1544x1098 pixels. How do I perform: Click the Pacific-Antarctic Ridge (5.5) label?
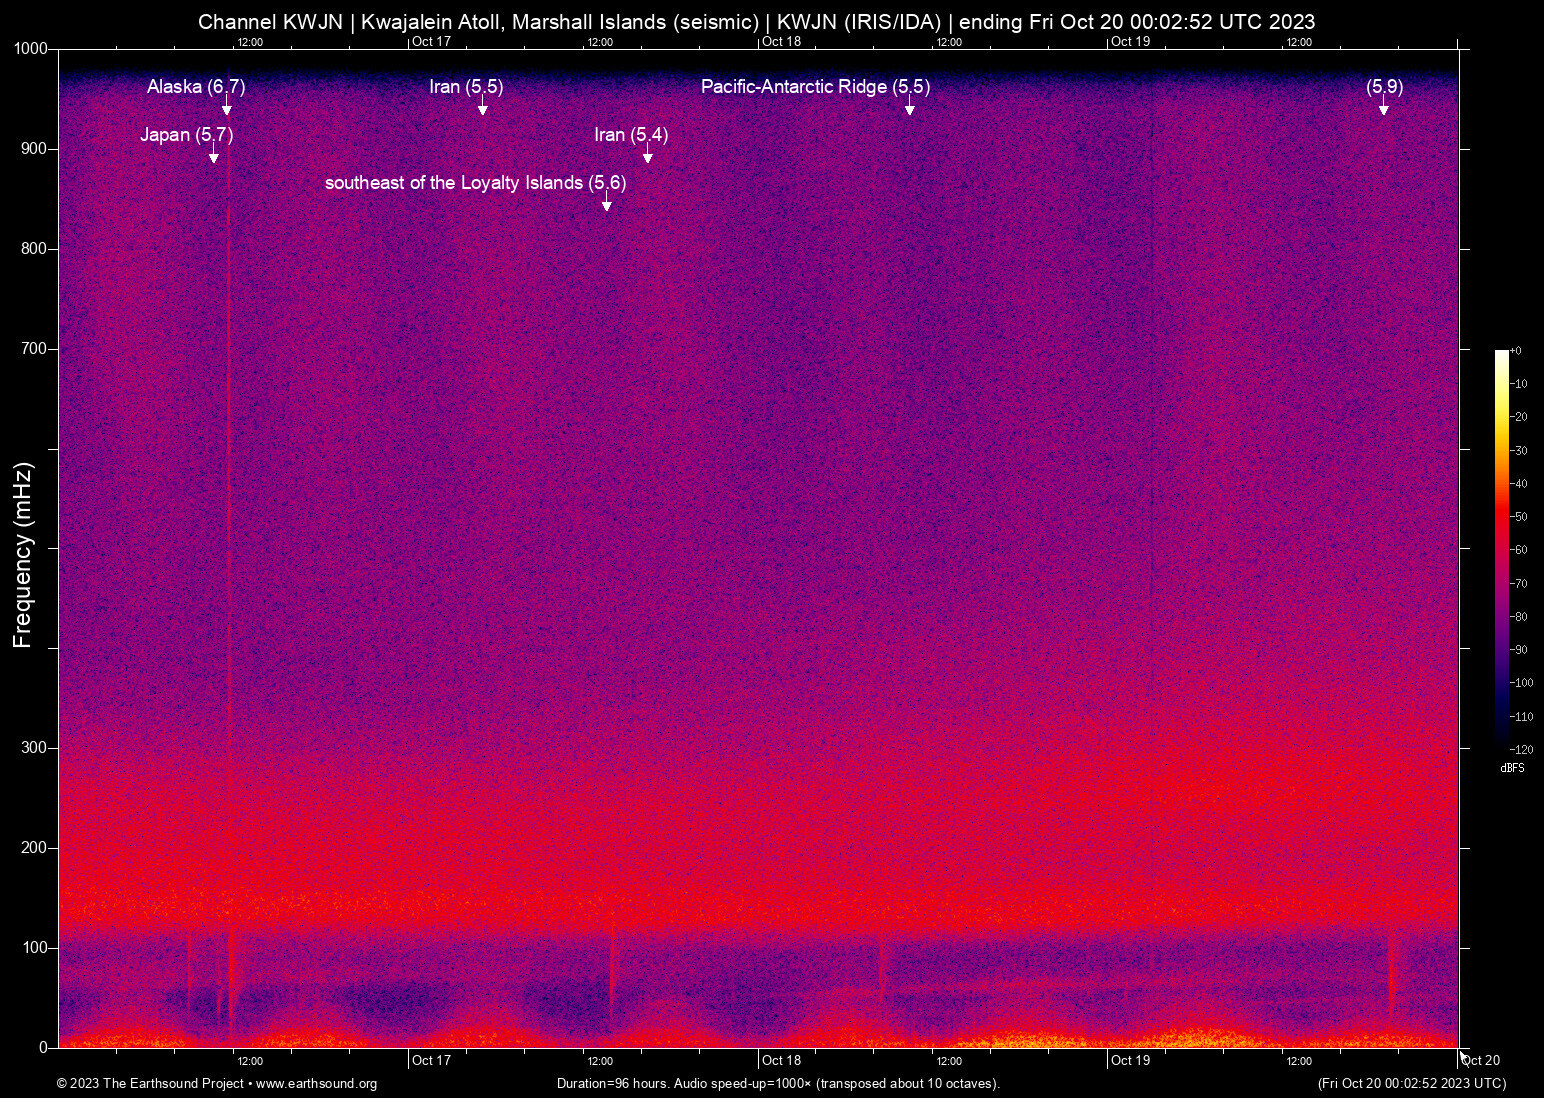tap(816, 87)
